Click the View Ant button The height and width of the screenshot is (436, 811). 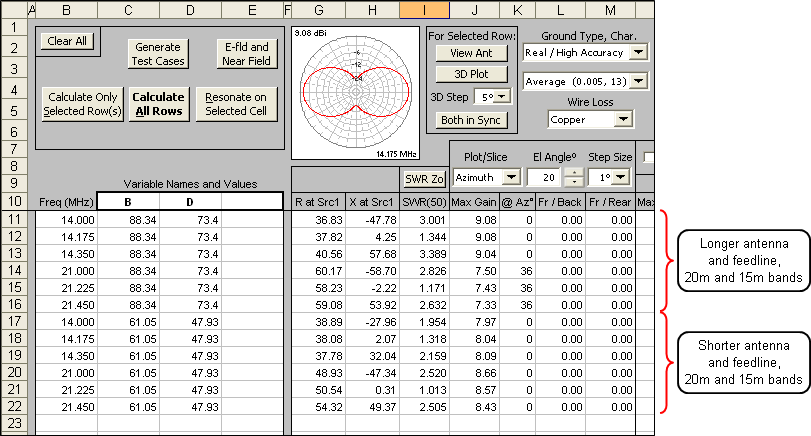(471, 53)
